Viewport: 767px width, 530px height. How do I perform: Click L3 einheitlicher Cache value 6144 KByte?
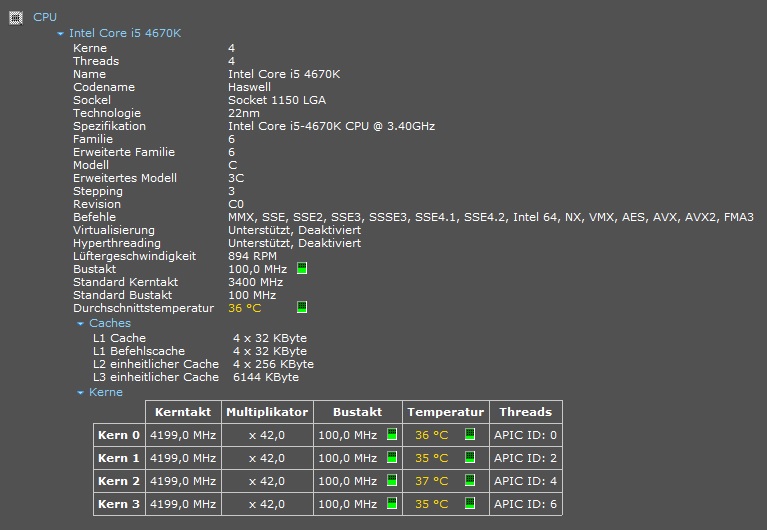266,377
